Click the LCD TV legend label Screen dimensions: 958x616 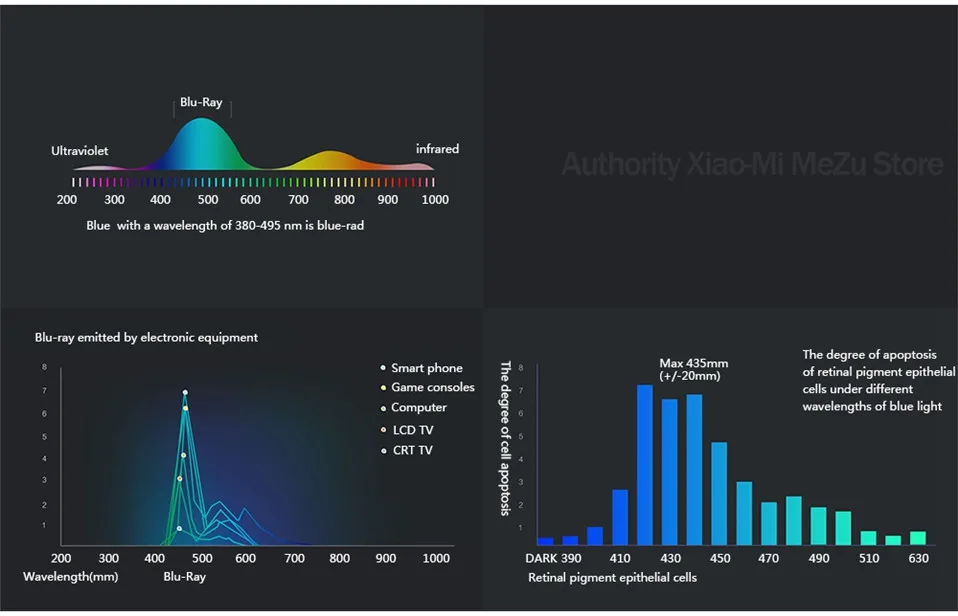pos(413,430)
